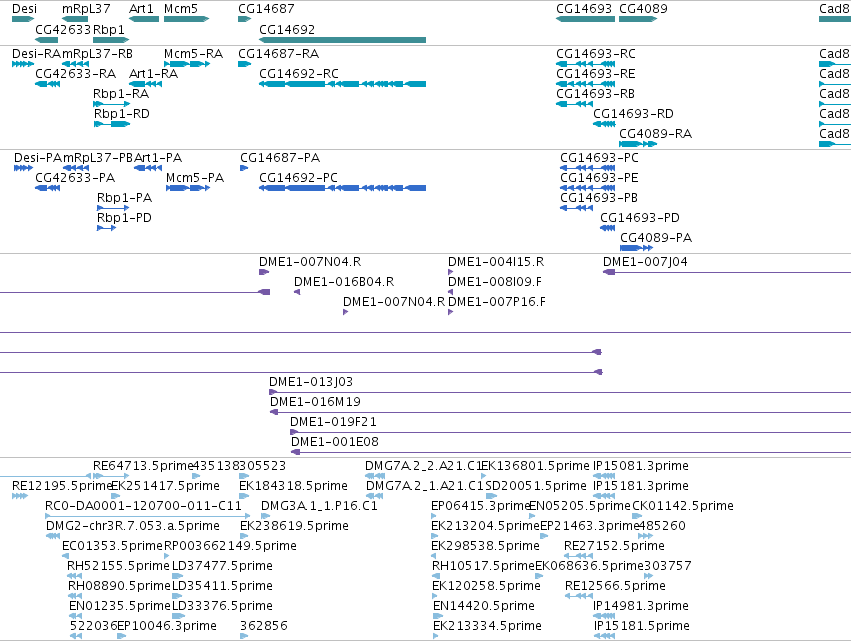Click the RC0-DA0001-120700-011-C11 EST label
This screenshot has width=851, height=641.
(x=143, y=506)
